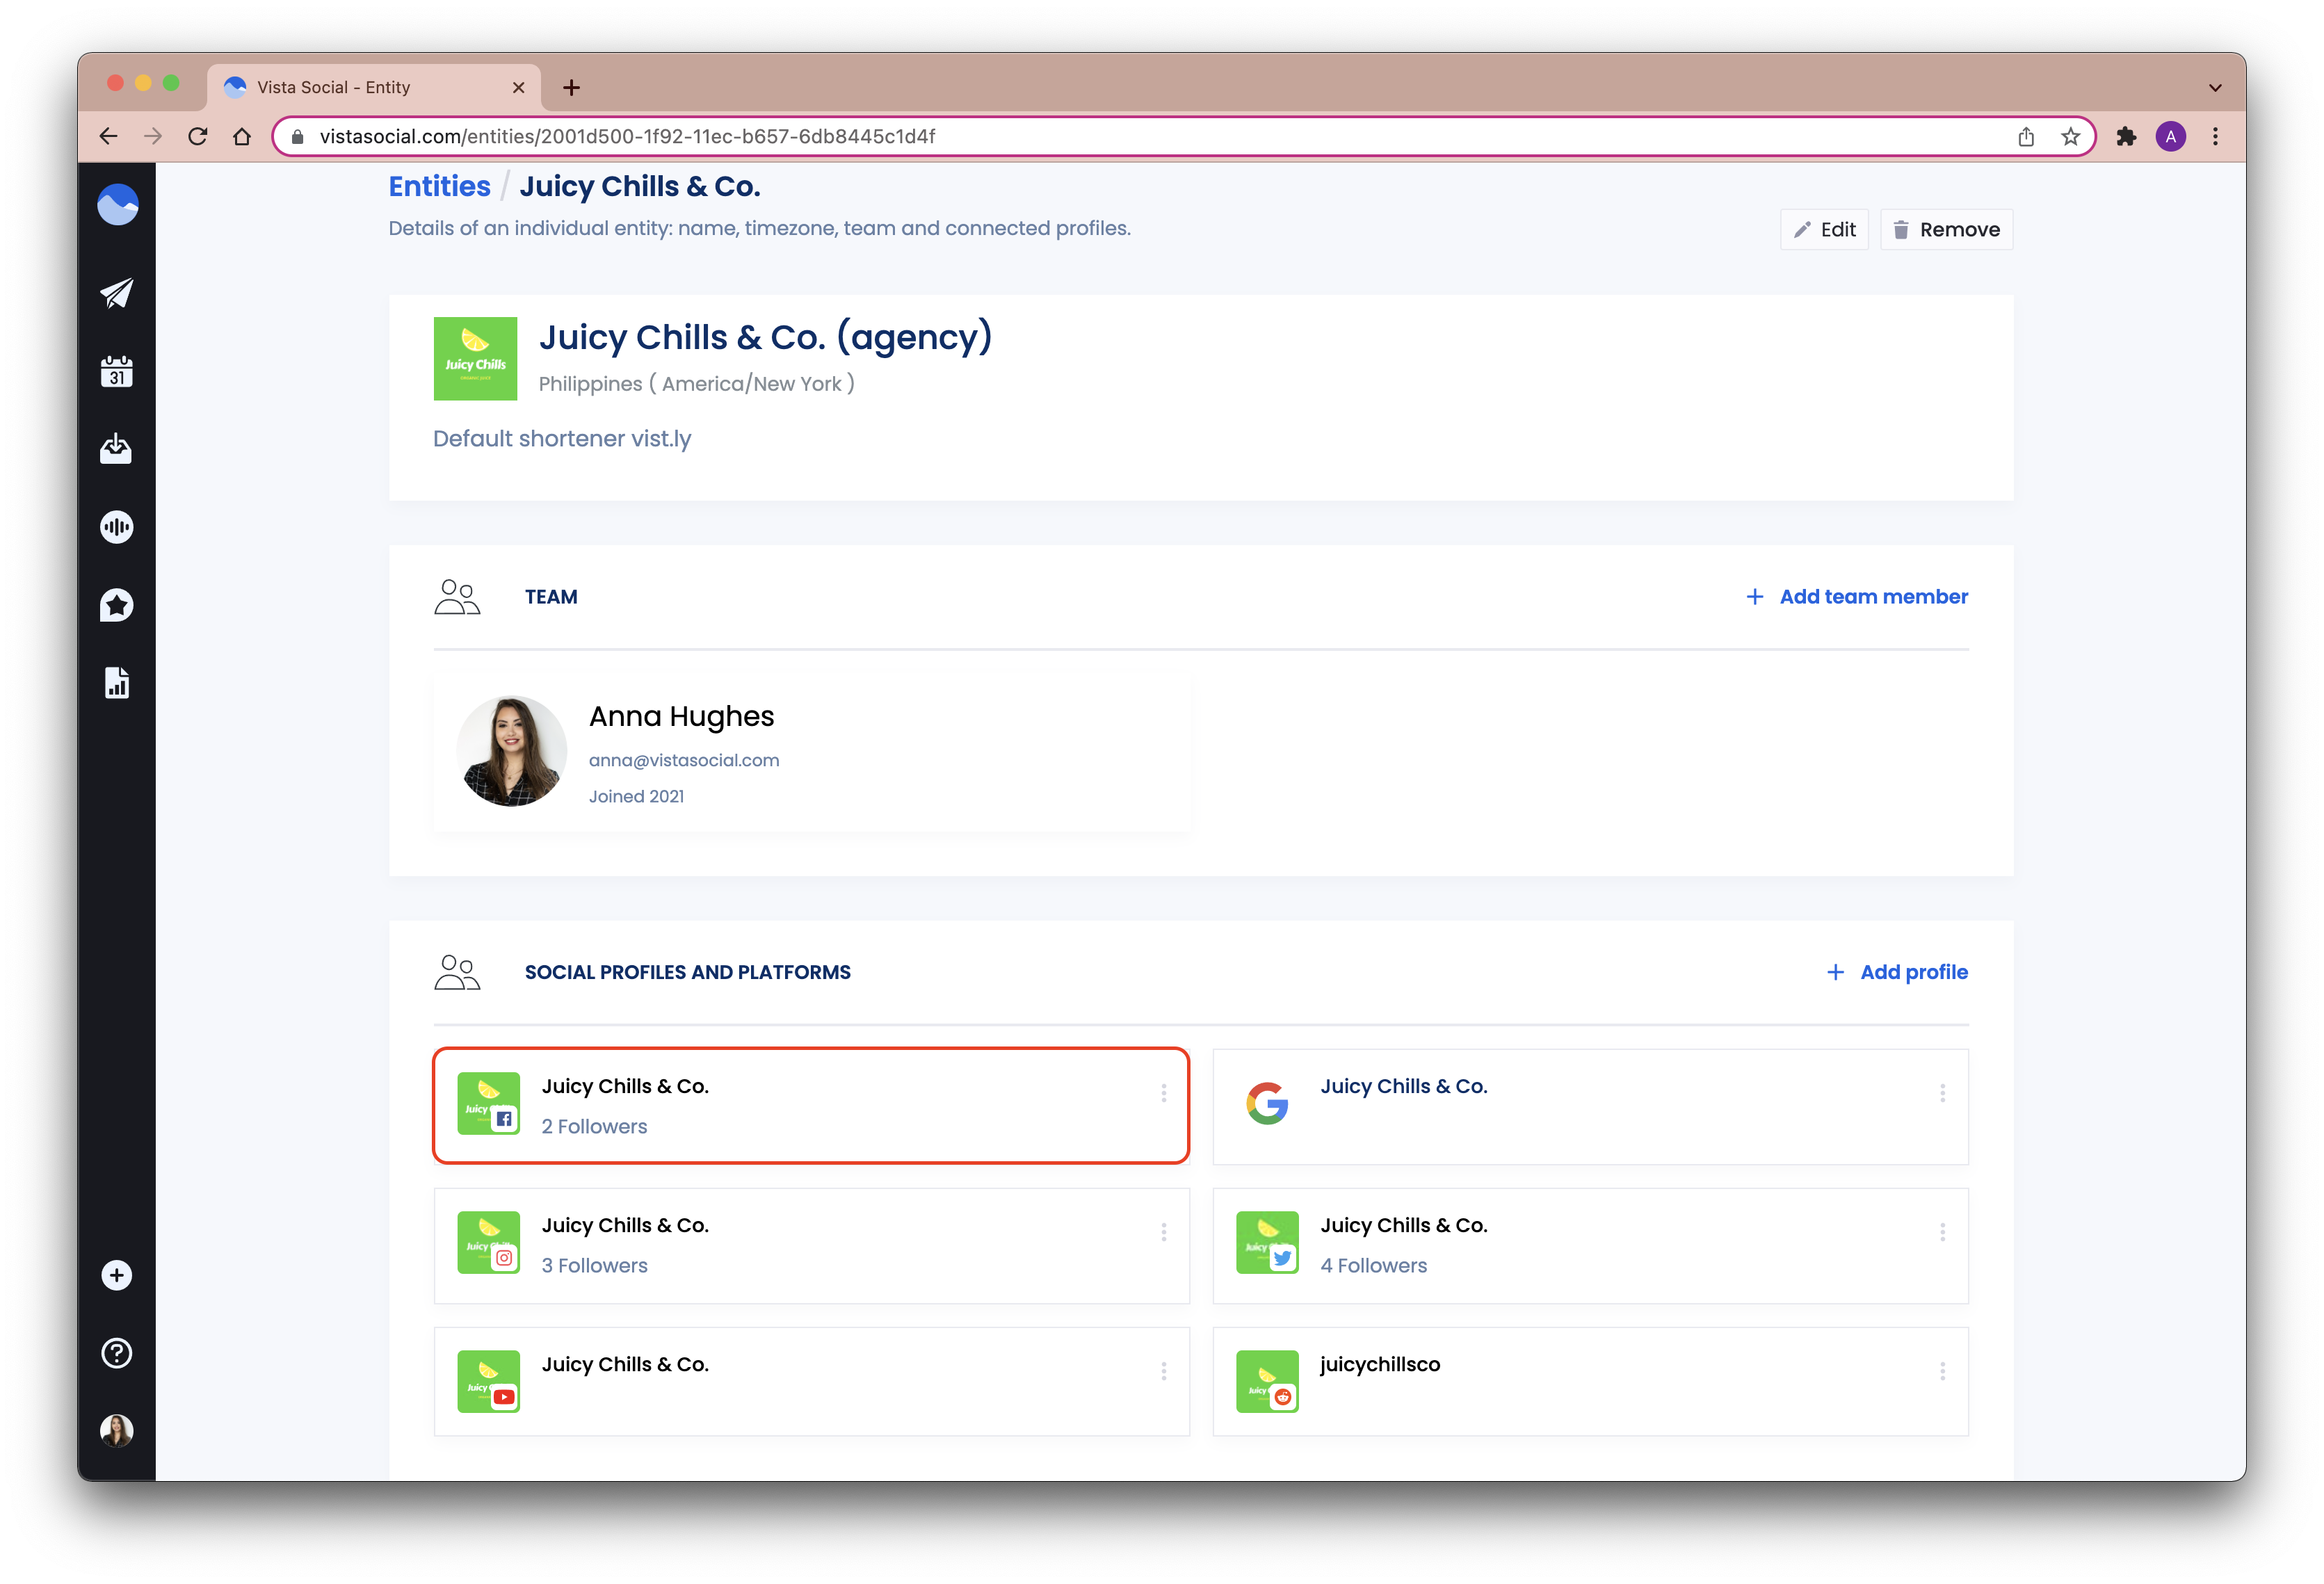Click the Twitter Juicy Chills profile icon

coord(1267,1242)
